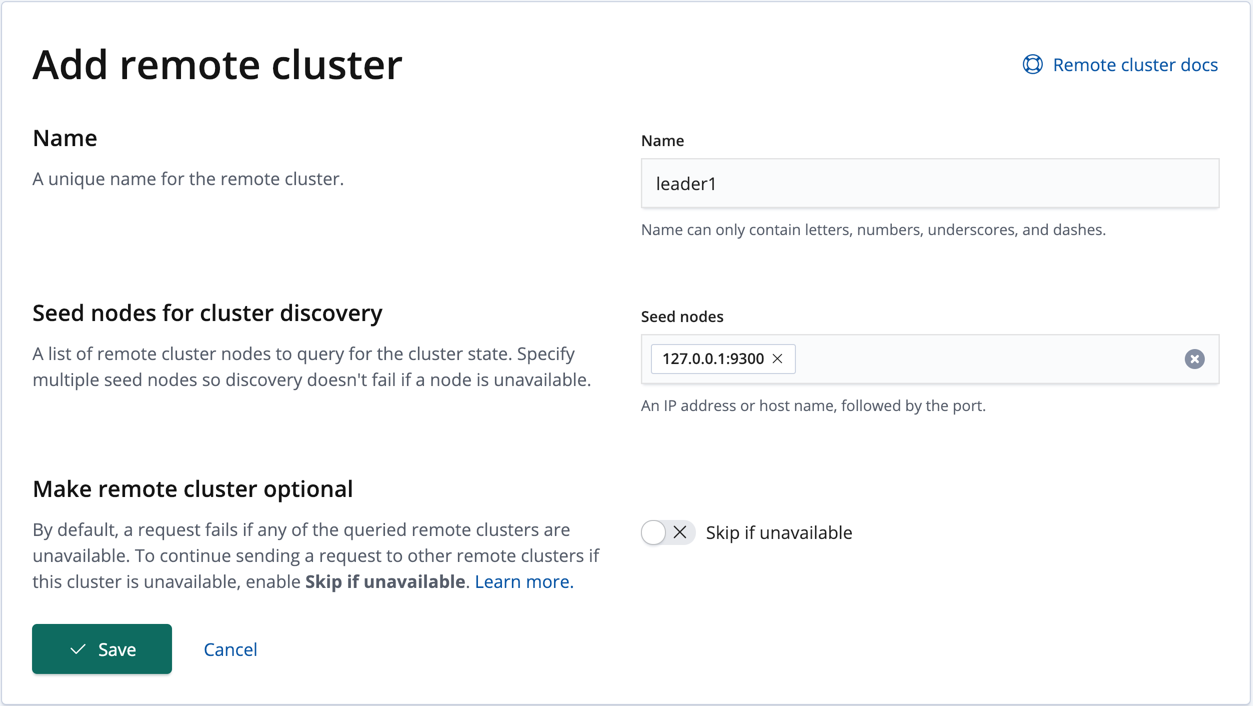Click the checkmark icon on the Save button

coord(77,649)
